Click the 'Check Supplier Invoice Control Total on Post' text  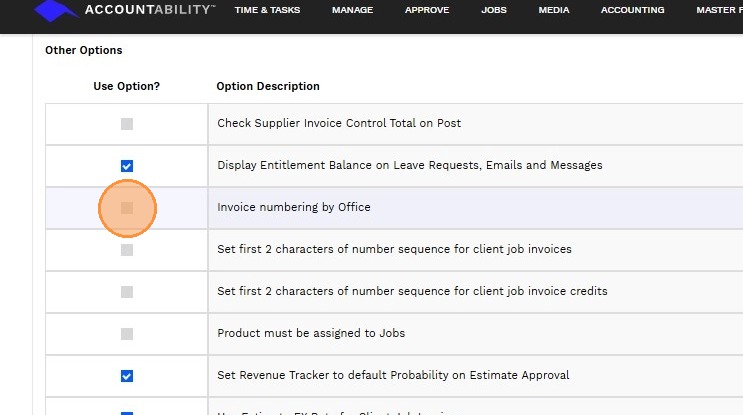click(x=339, y=123)
